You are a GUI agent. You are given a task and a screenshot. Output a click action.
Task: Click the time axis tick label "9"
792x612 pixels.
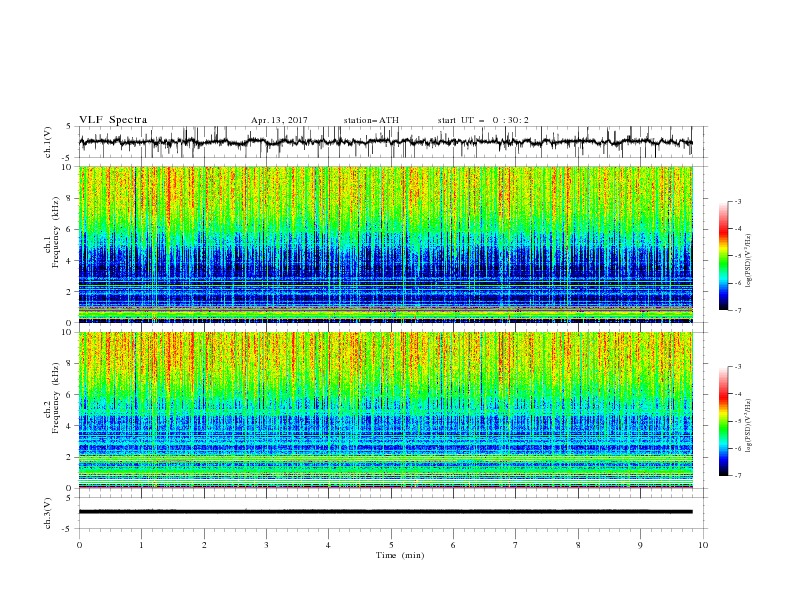coord(640,545)
